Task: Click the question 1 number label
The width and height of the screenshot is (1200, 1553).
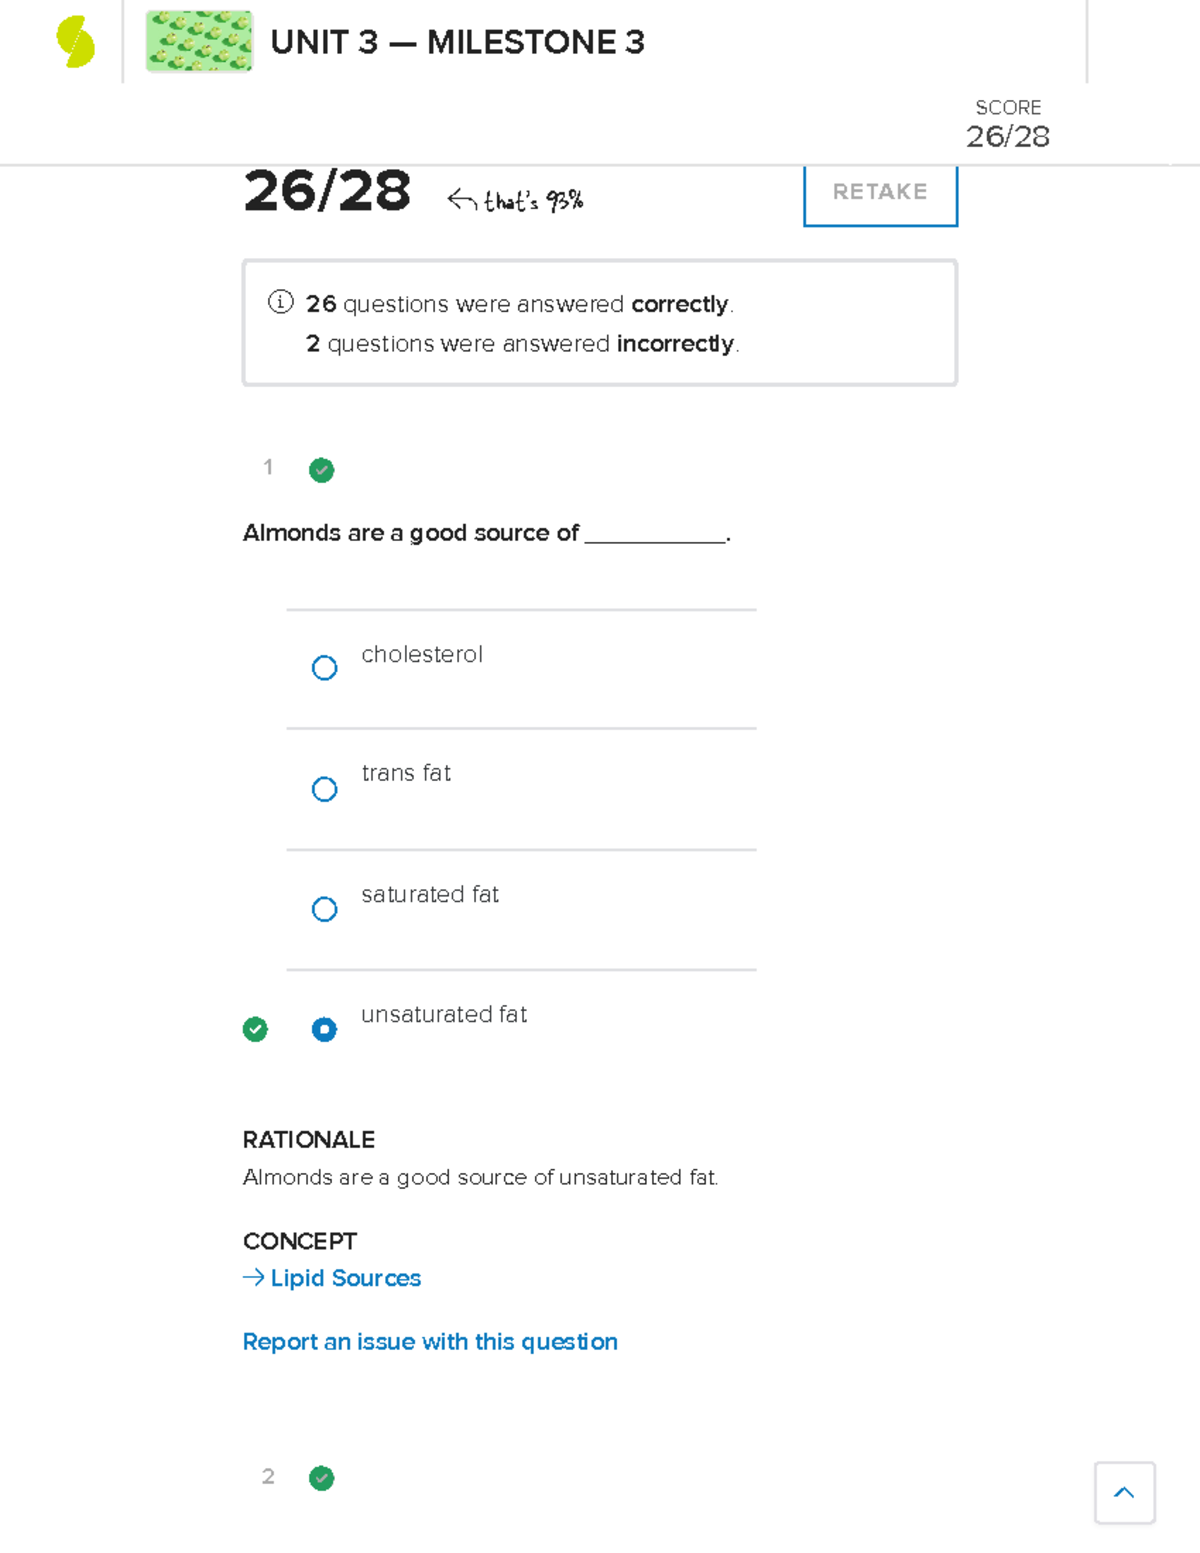Action: pos(268,467)
